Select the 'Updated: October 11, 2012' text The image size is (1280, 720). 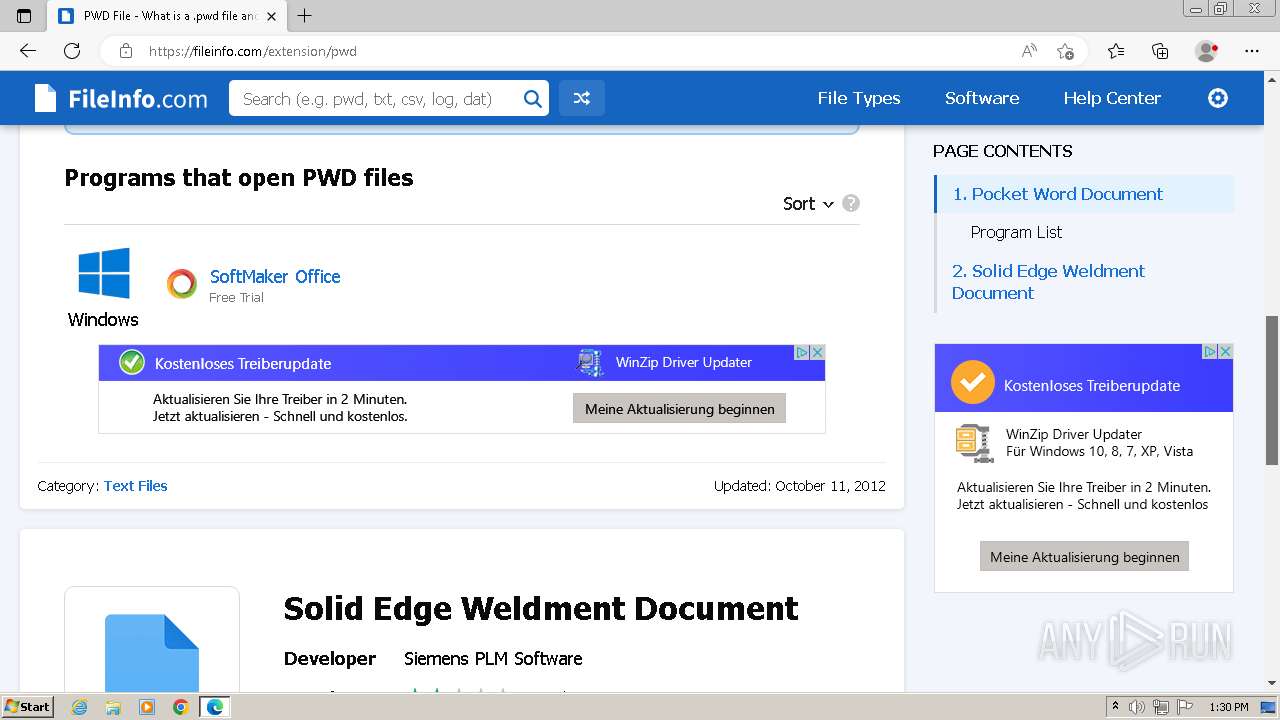click(800, 486)
